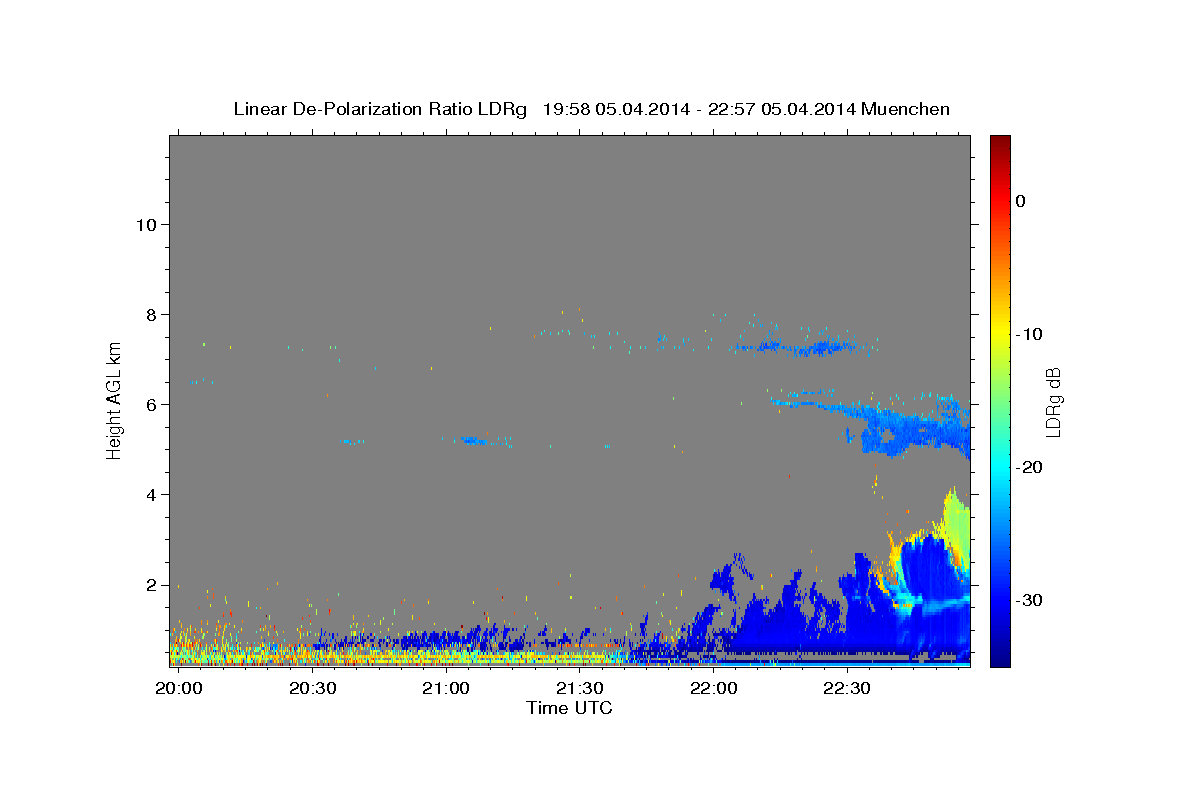
Task: Click the colorbar value 0
Action: tap(1021, 201)
